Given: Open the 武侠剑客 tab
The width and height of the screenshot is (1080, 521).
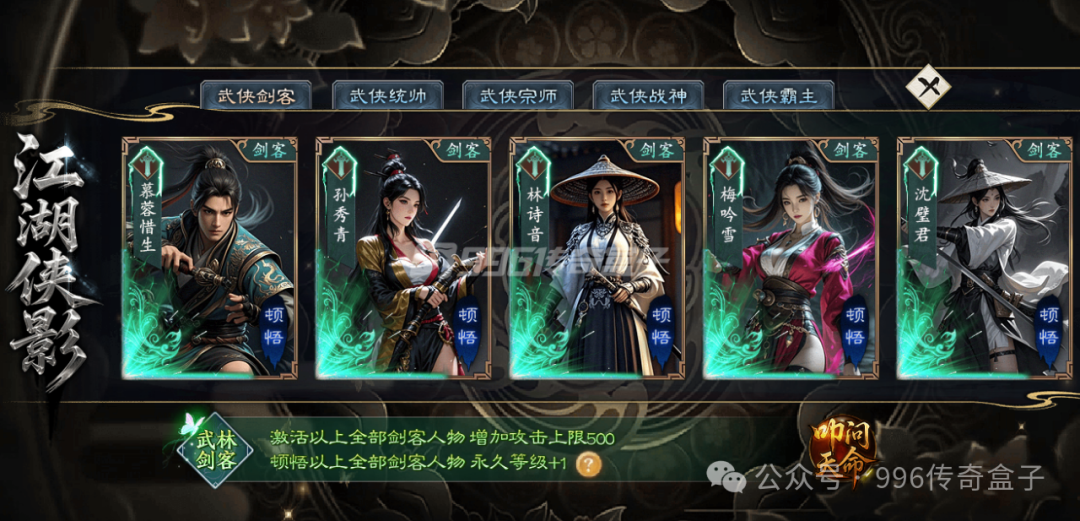Looking at the screenshot, I should (x=256, y=96).
